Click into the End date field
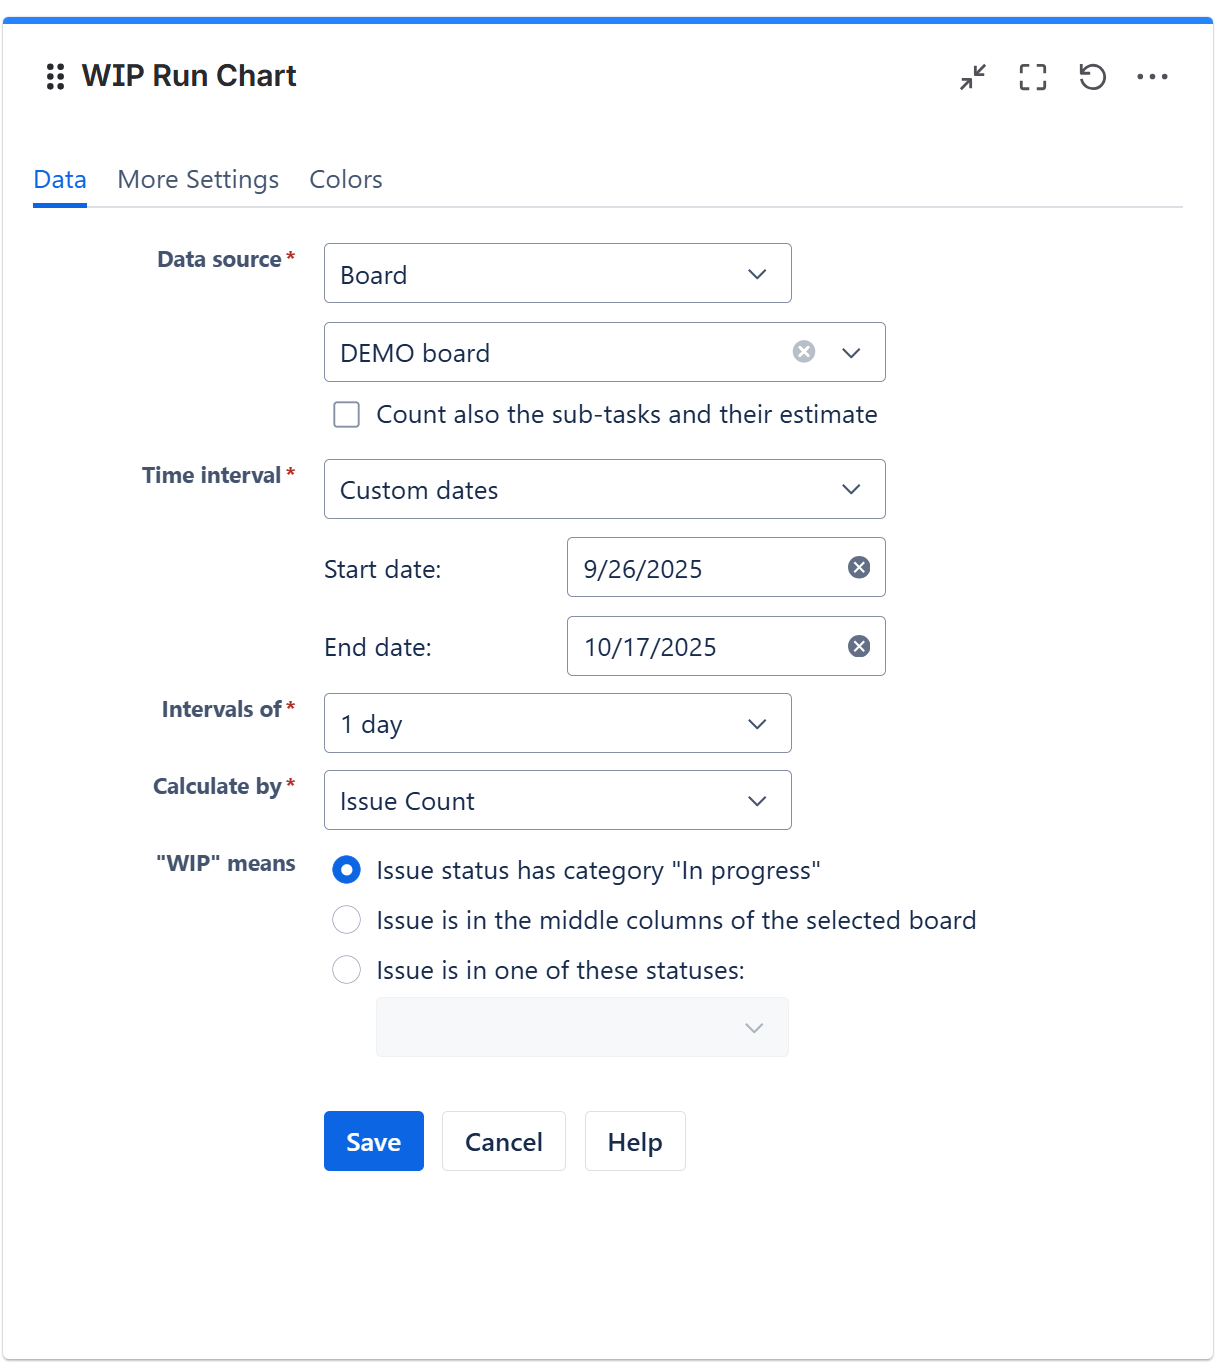 click(x=705, y=647)
